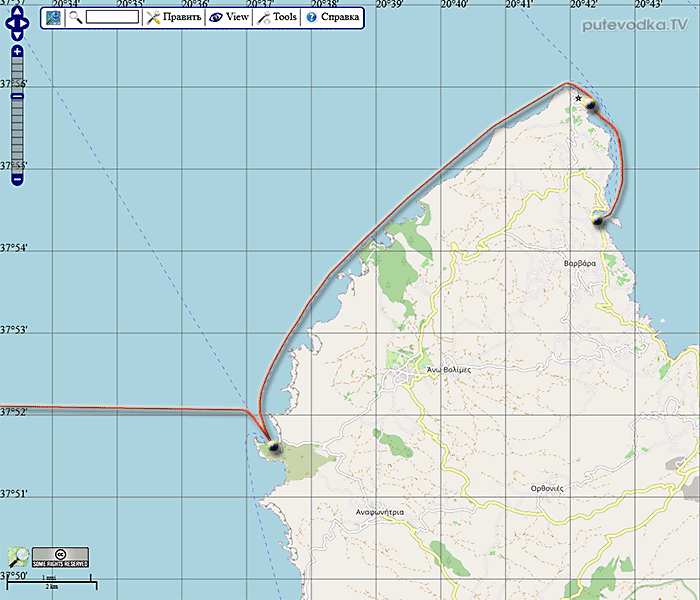This screenshot has width=700, height=600.
Task: Pan the map right with arrow control
Action: tap(25, 23)
